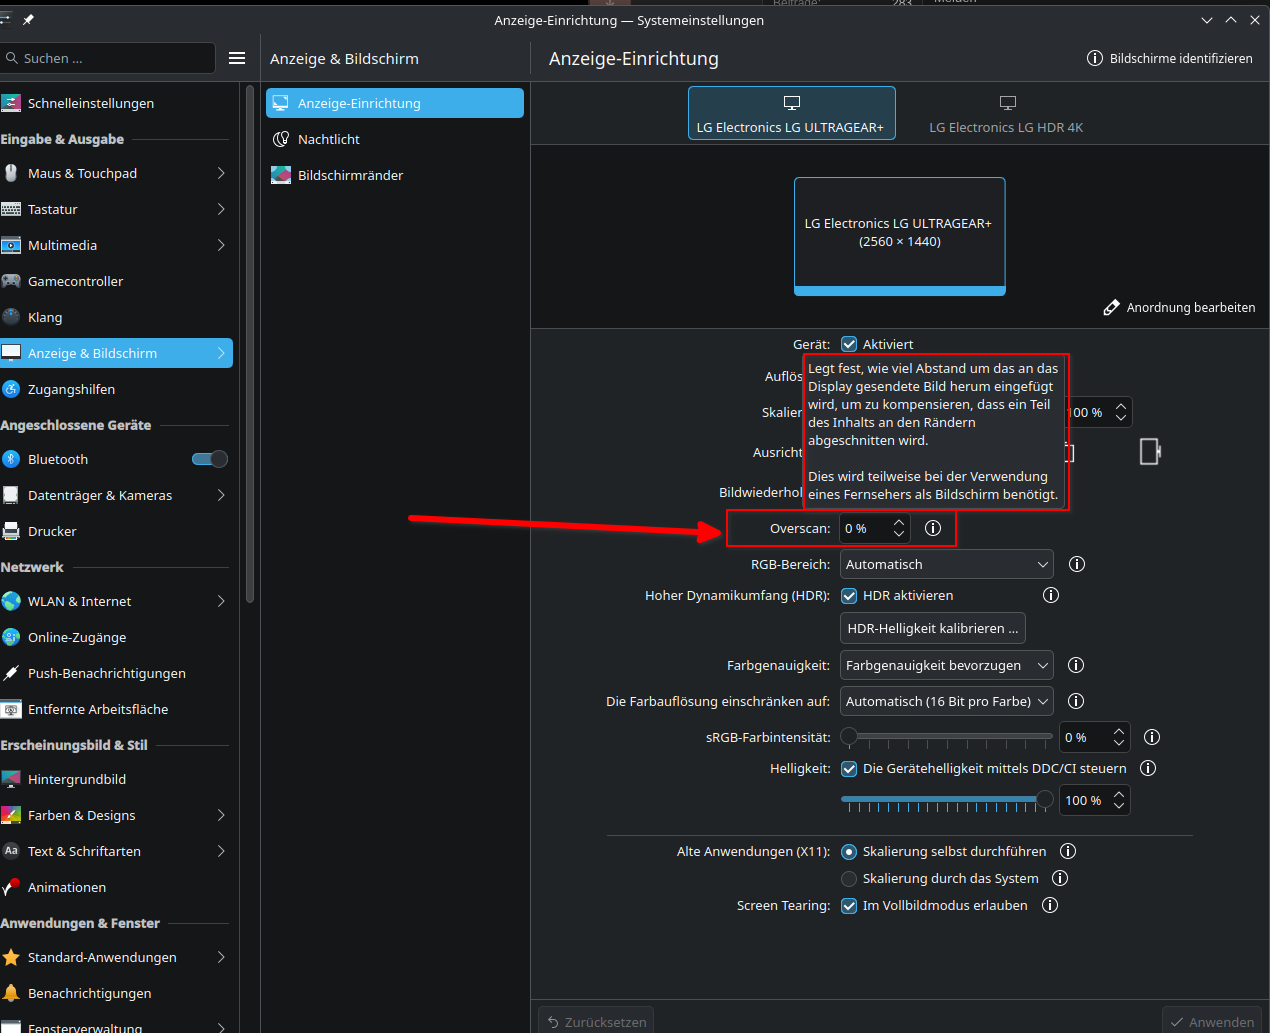Click LG ULTRAGEAR+ 2560×1440 monitor preview
Image resolution: width=1270 pixels, height=1033 pixels.
[x=899, y=236]
